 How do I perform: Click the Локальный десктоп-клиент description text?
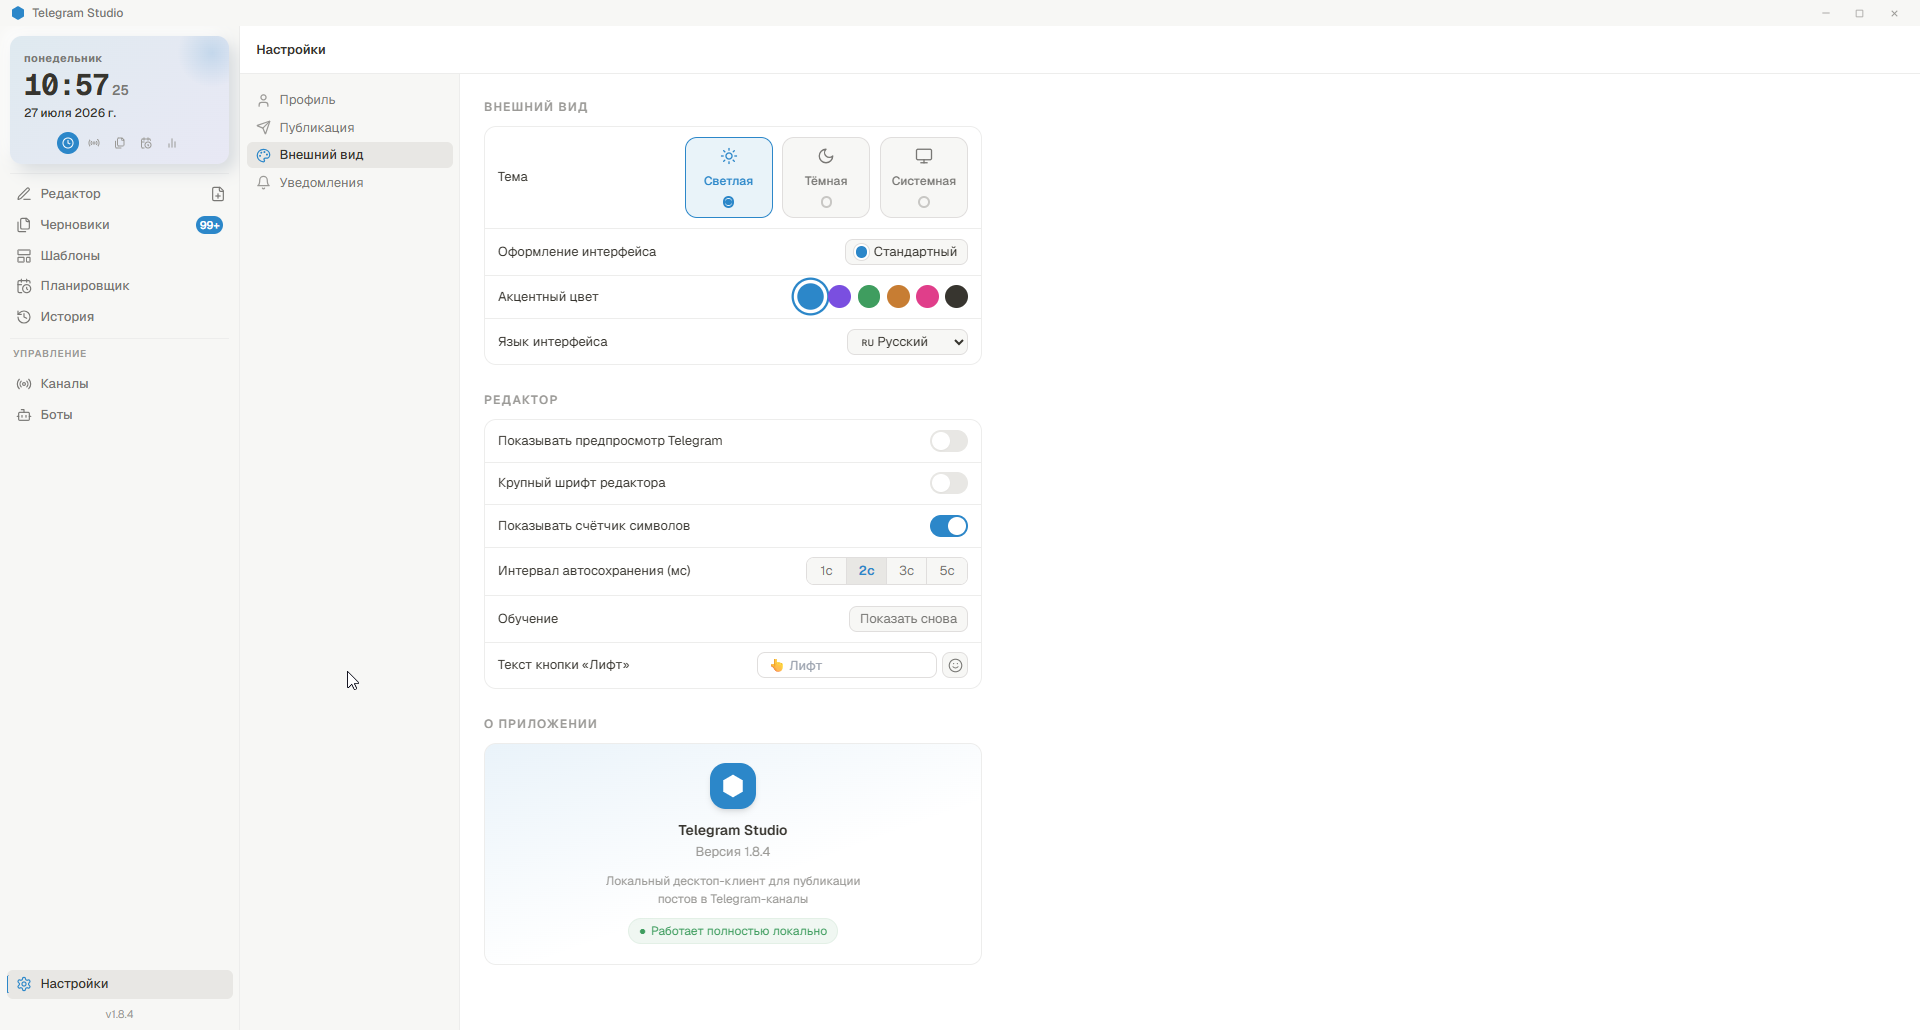click(733, 890)
